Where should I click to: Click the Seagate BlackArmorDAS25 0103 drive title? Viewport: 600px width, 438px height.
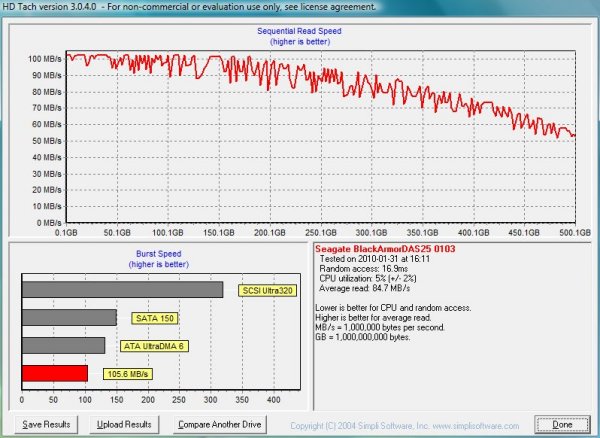(385, 249)
